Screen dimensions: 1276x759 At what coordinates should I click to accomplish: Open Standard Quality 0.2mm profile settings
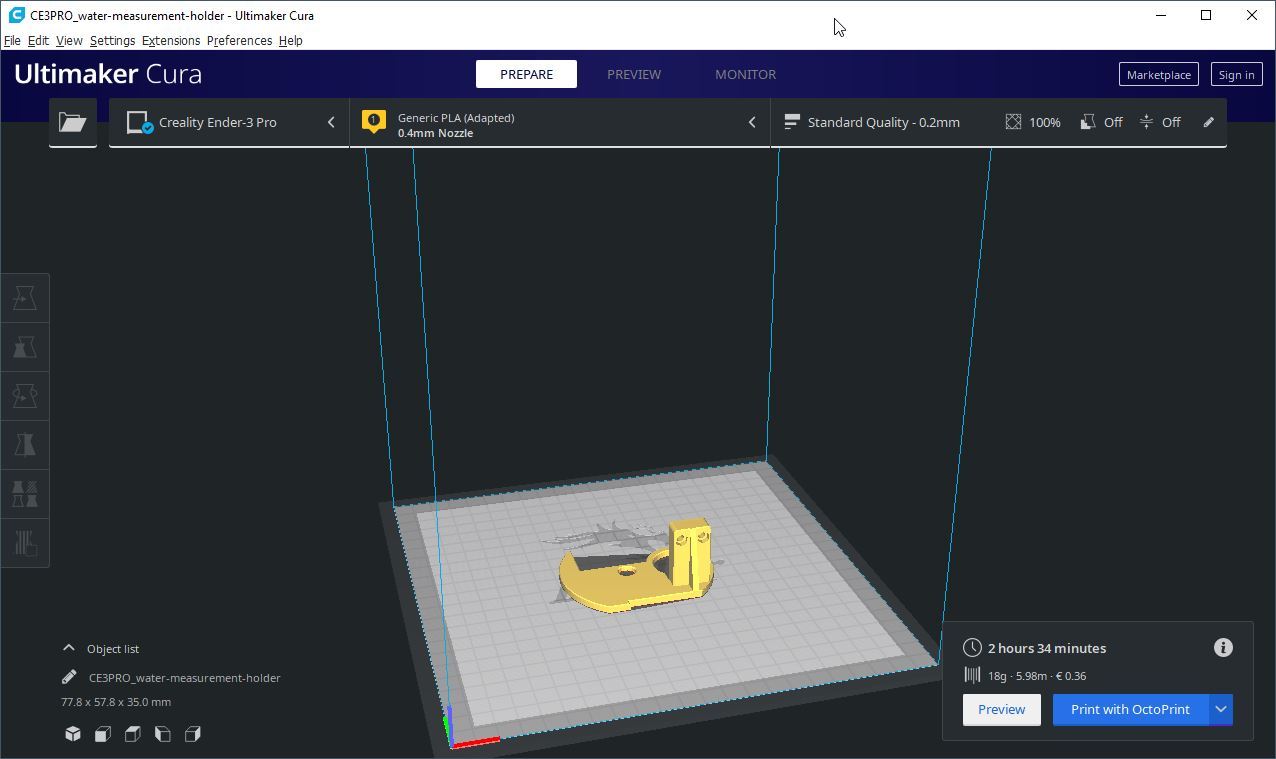coord(884,122)
